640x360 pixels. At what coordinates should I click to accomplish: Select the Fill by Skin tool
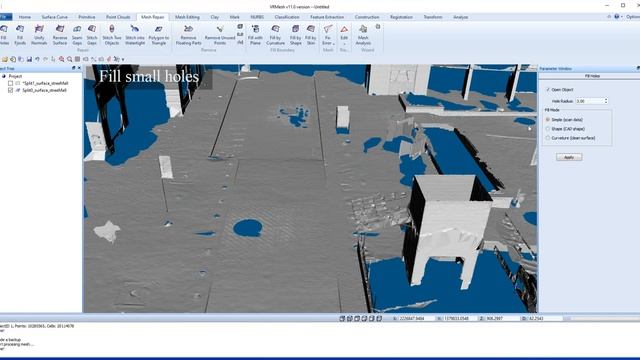[x=311, y=35]
